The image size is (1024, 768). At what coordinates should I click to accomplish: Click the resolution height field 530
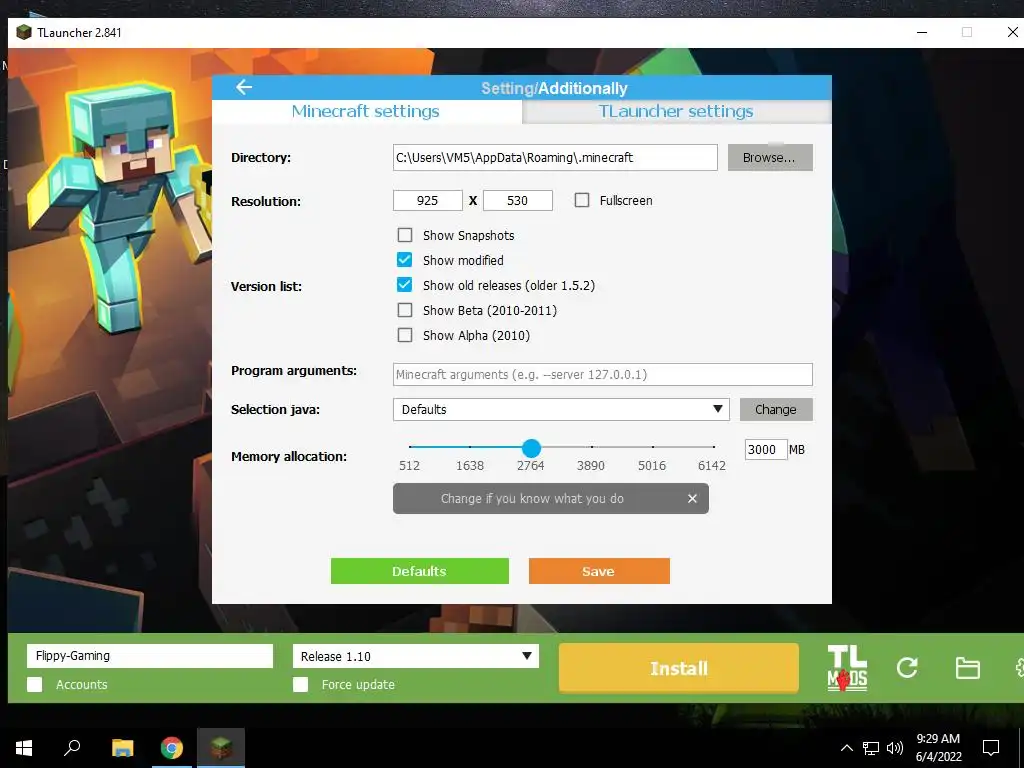pos(518,200)
